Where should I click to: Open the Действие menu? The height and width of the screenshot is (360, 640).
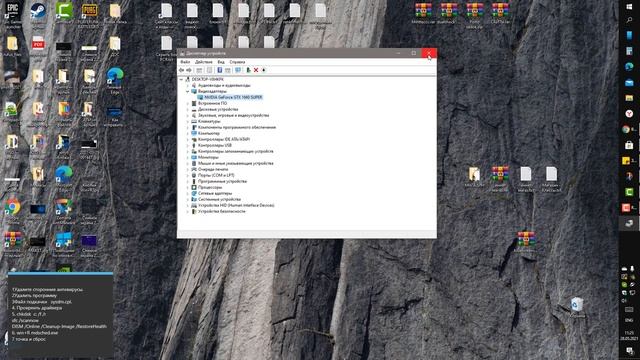[x=203, y=62]
